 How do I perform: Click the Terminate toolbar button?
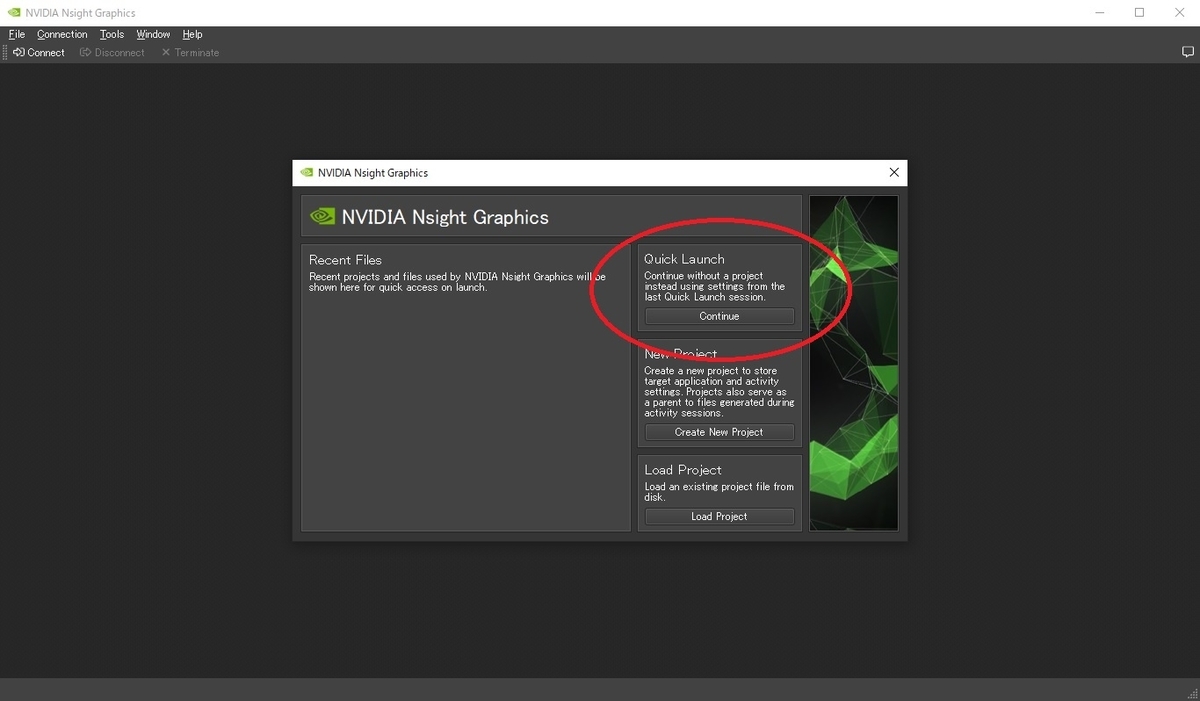pos(190,52)
